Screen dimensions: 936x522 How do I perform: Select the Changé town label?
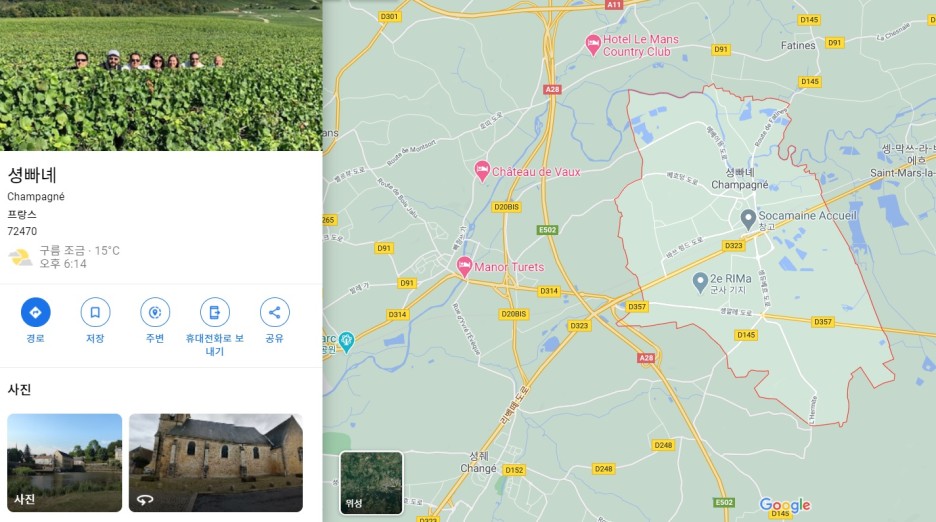(x=478, y=468)
